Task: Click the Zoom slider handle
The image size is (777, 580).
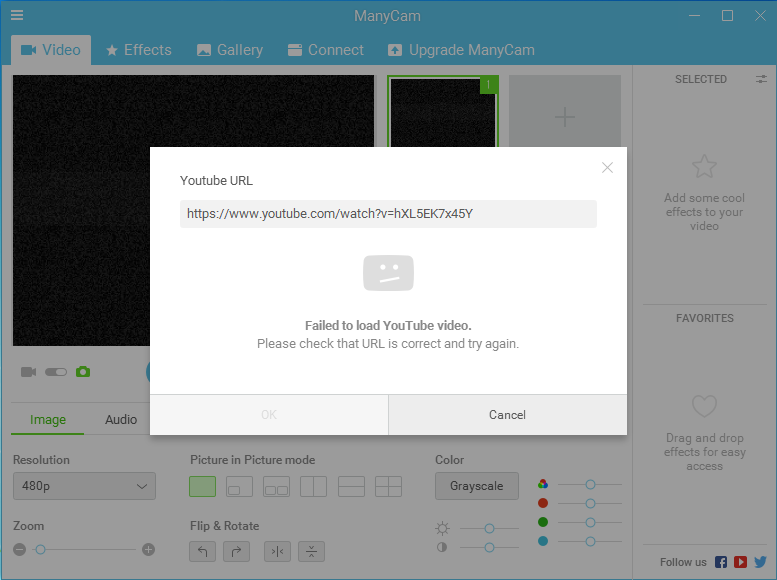Action: pos(41,549)
